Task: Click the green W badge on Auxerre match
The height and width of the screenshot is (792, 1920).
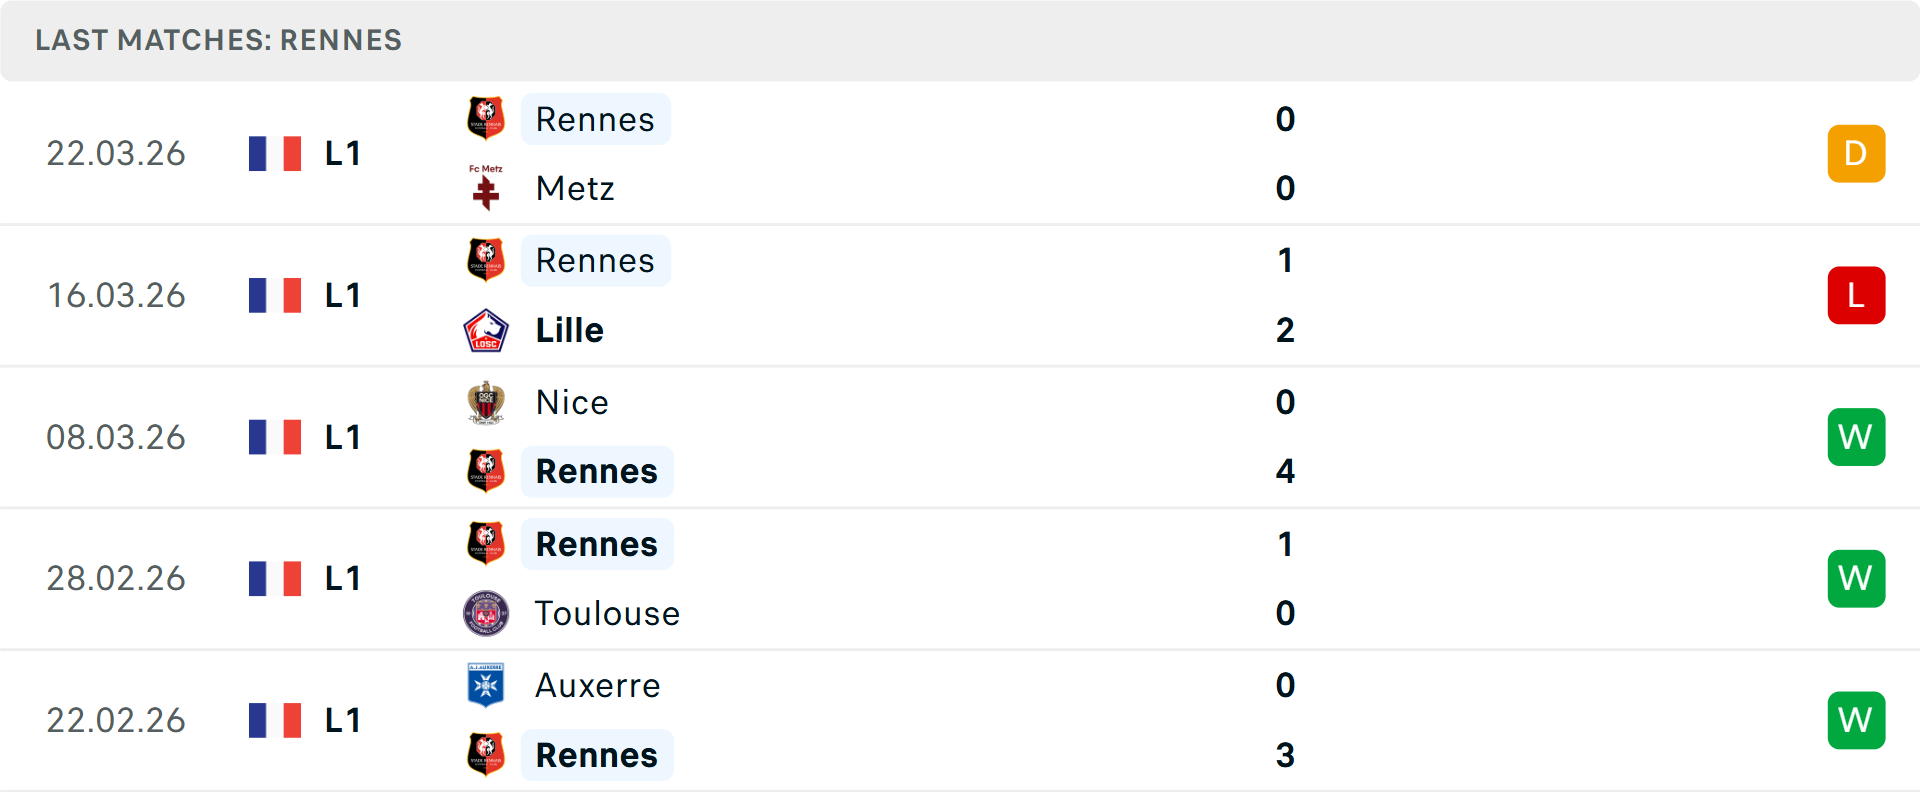Action: click(x=1856, y=720)
